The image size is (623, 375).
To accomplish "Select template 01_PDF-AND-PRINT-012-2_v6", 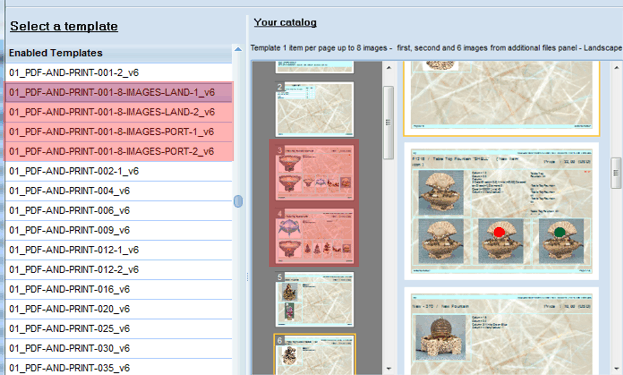I will [119, 269].
